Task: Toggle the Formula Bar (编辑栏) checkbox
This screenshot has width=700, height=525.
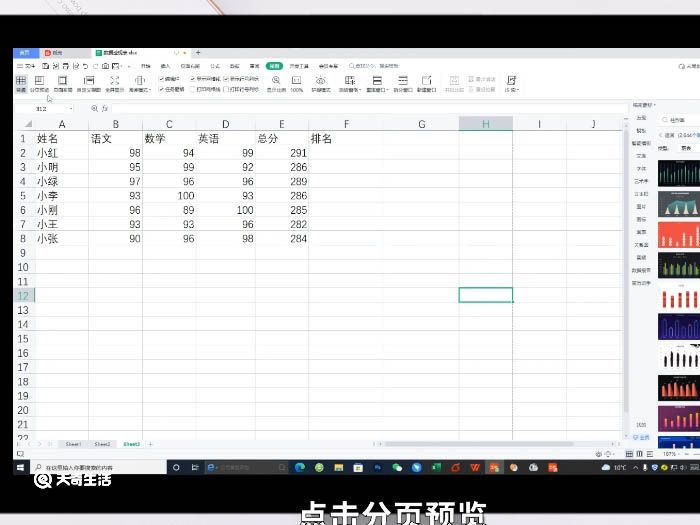Action: coord(169,79)
